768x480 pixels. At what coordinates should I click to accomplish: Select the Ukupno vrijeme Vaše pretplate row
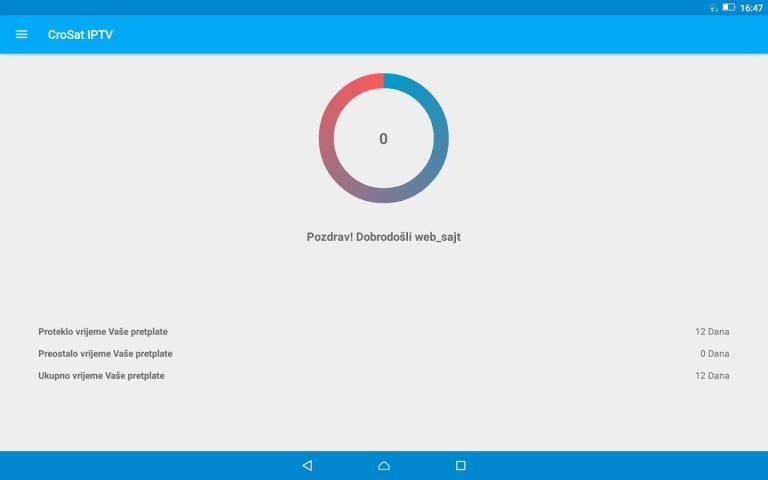pyautogui.click(x=101, y=375)
